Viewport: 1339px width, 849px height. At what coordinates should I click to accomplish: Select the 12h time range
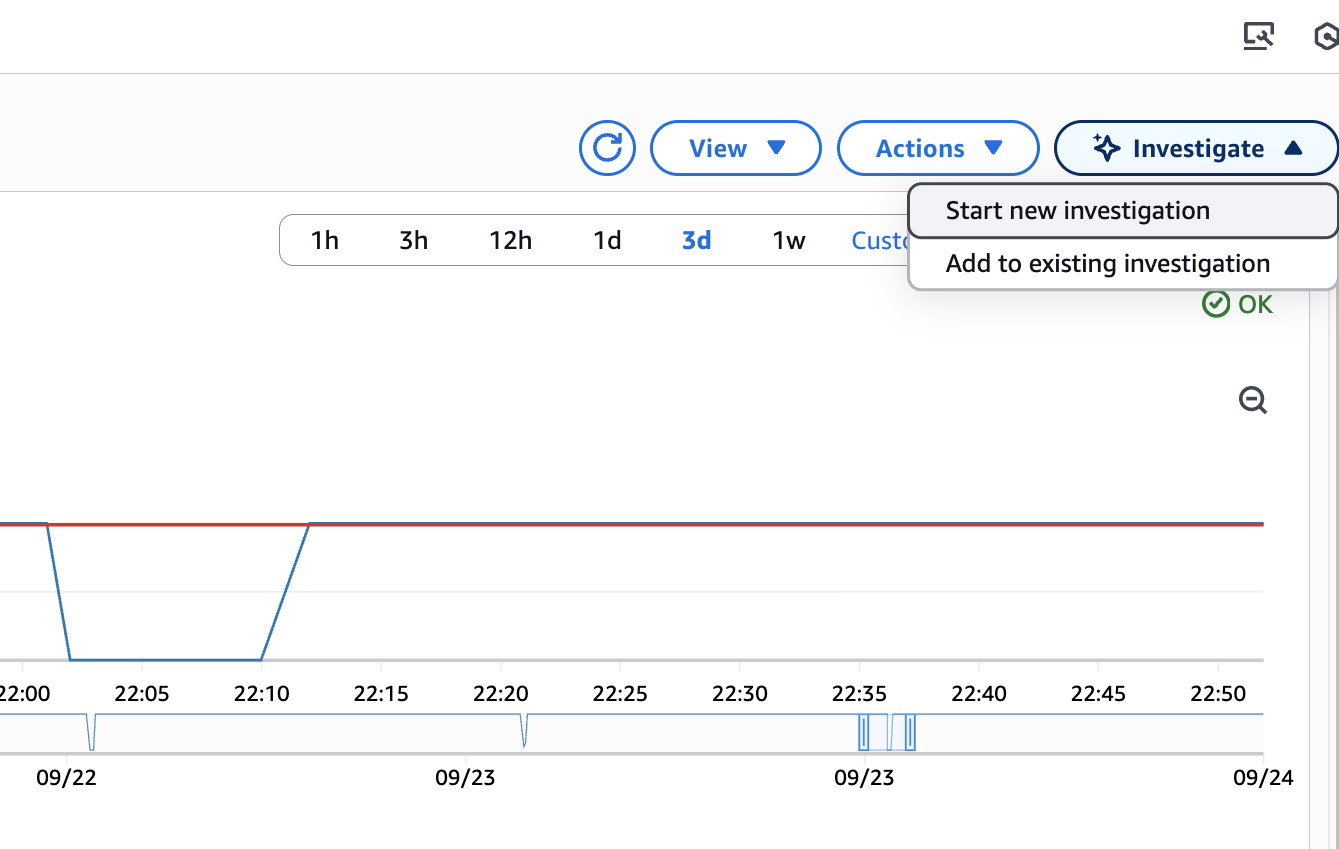click(510, 240)
